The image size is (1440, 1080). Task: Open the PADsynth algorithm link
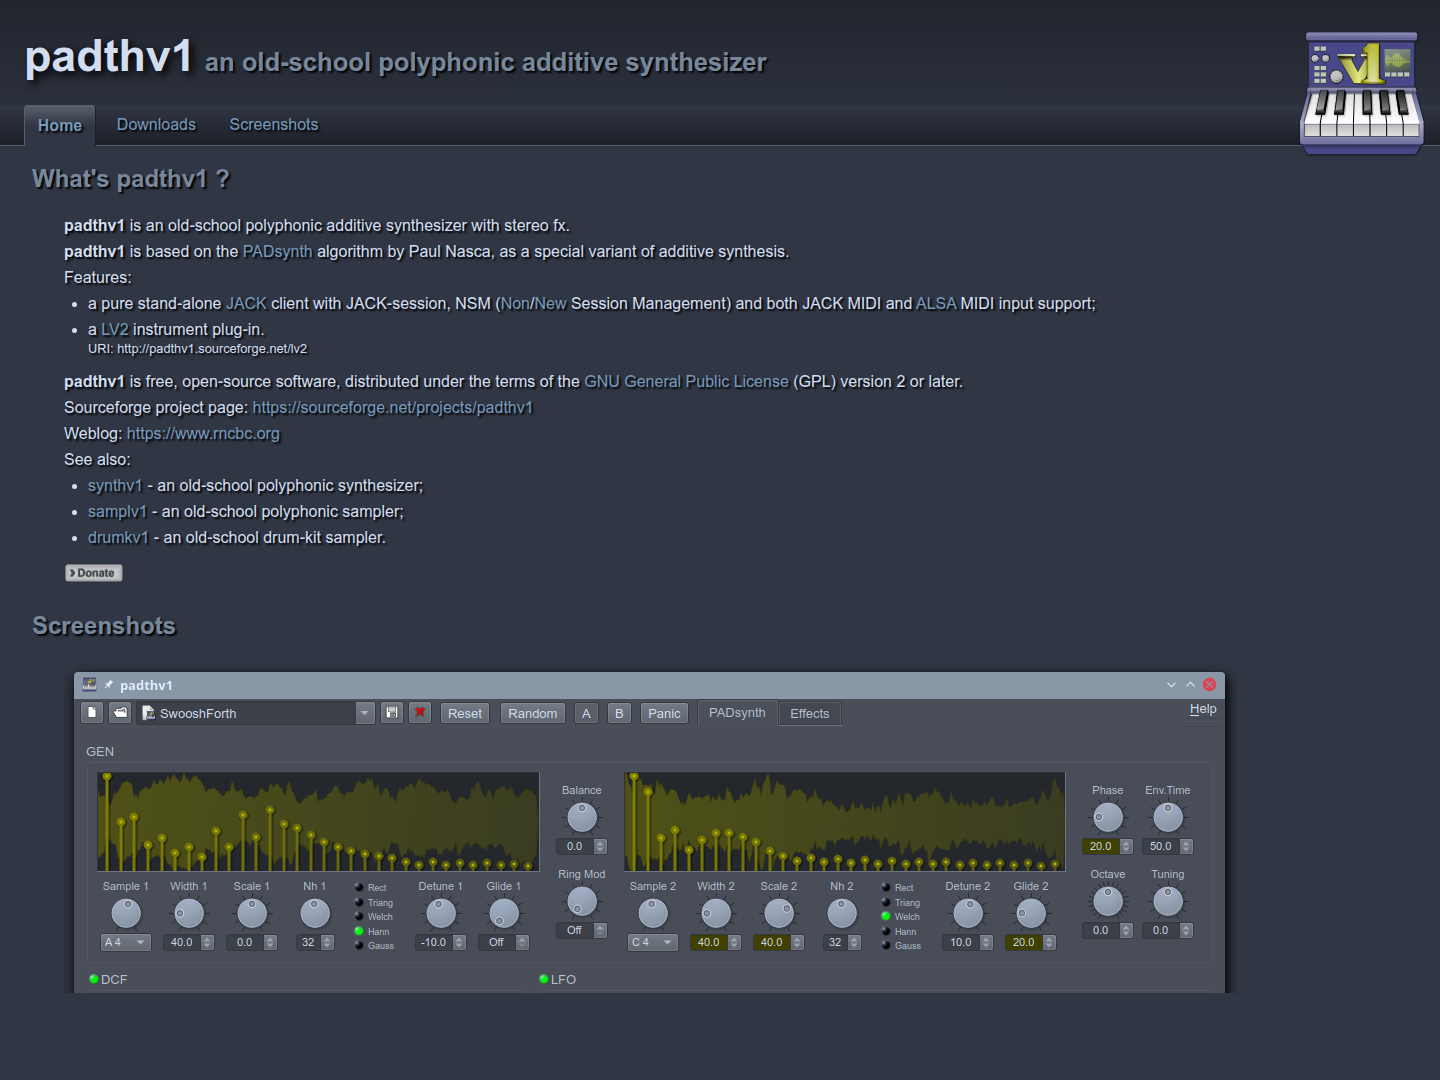[278, 251]
